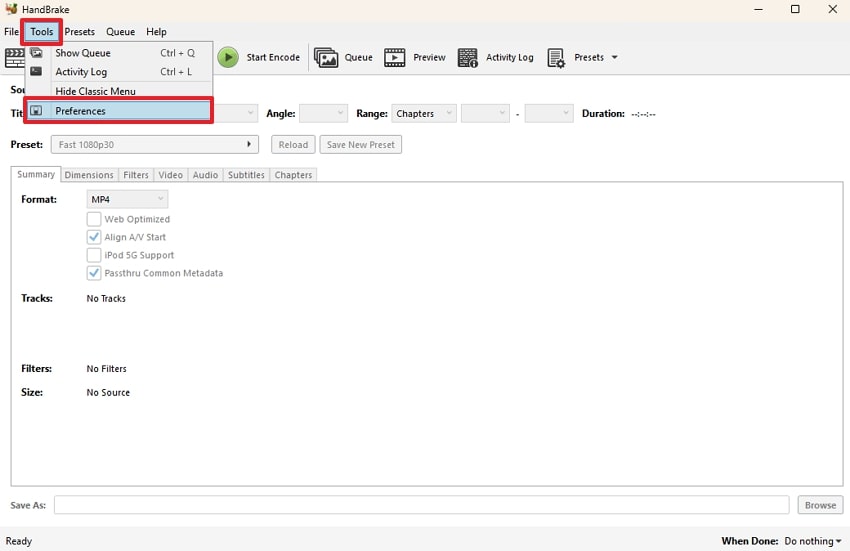
Task: Switch to the Subtitles tab
Action: pyautogui.click(x=246, y=175)
